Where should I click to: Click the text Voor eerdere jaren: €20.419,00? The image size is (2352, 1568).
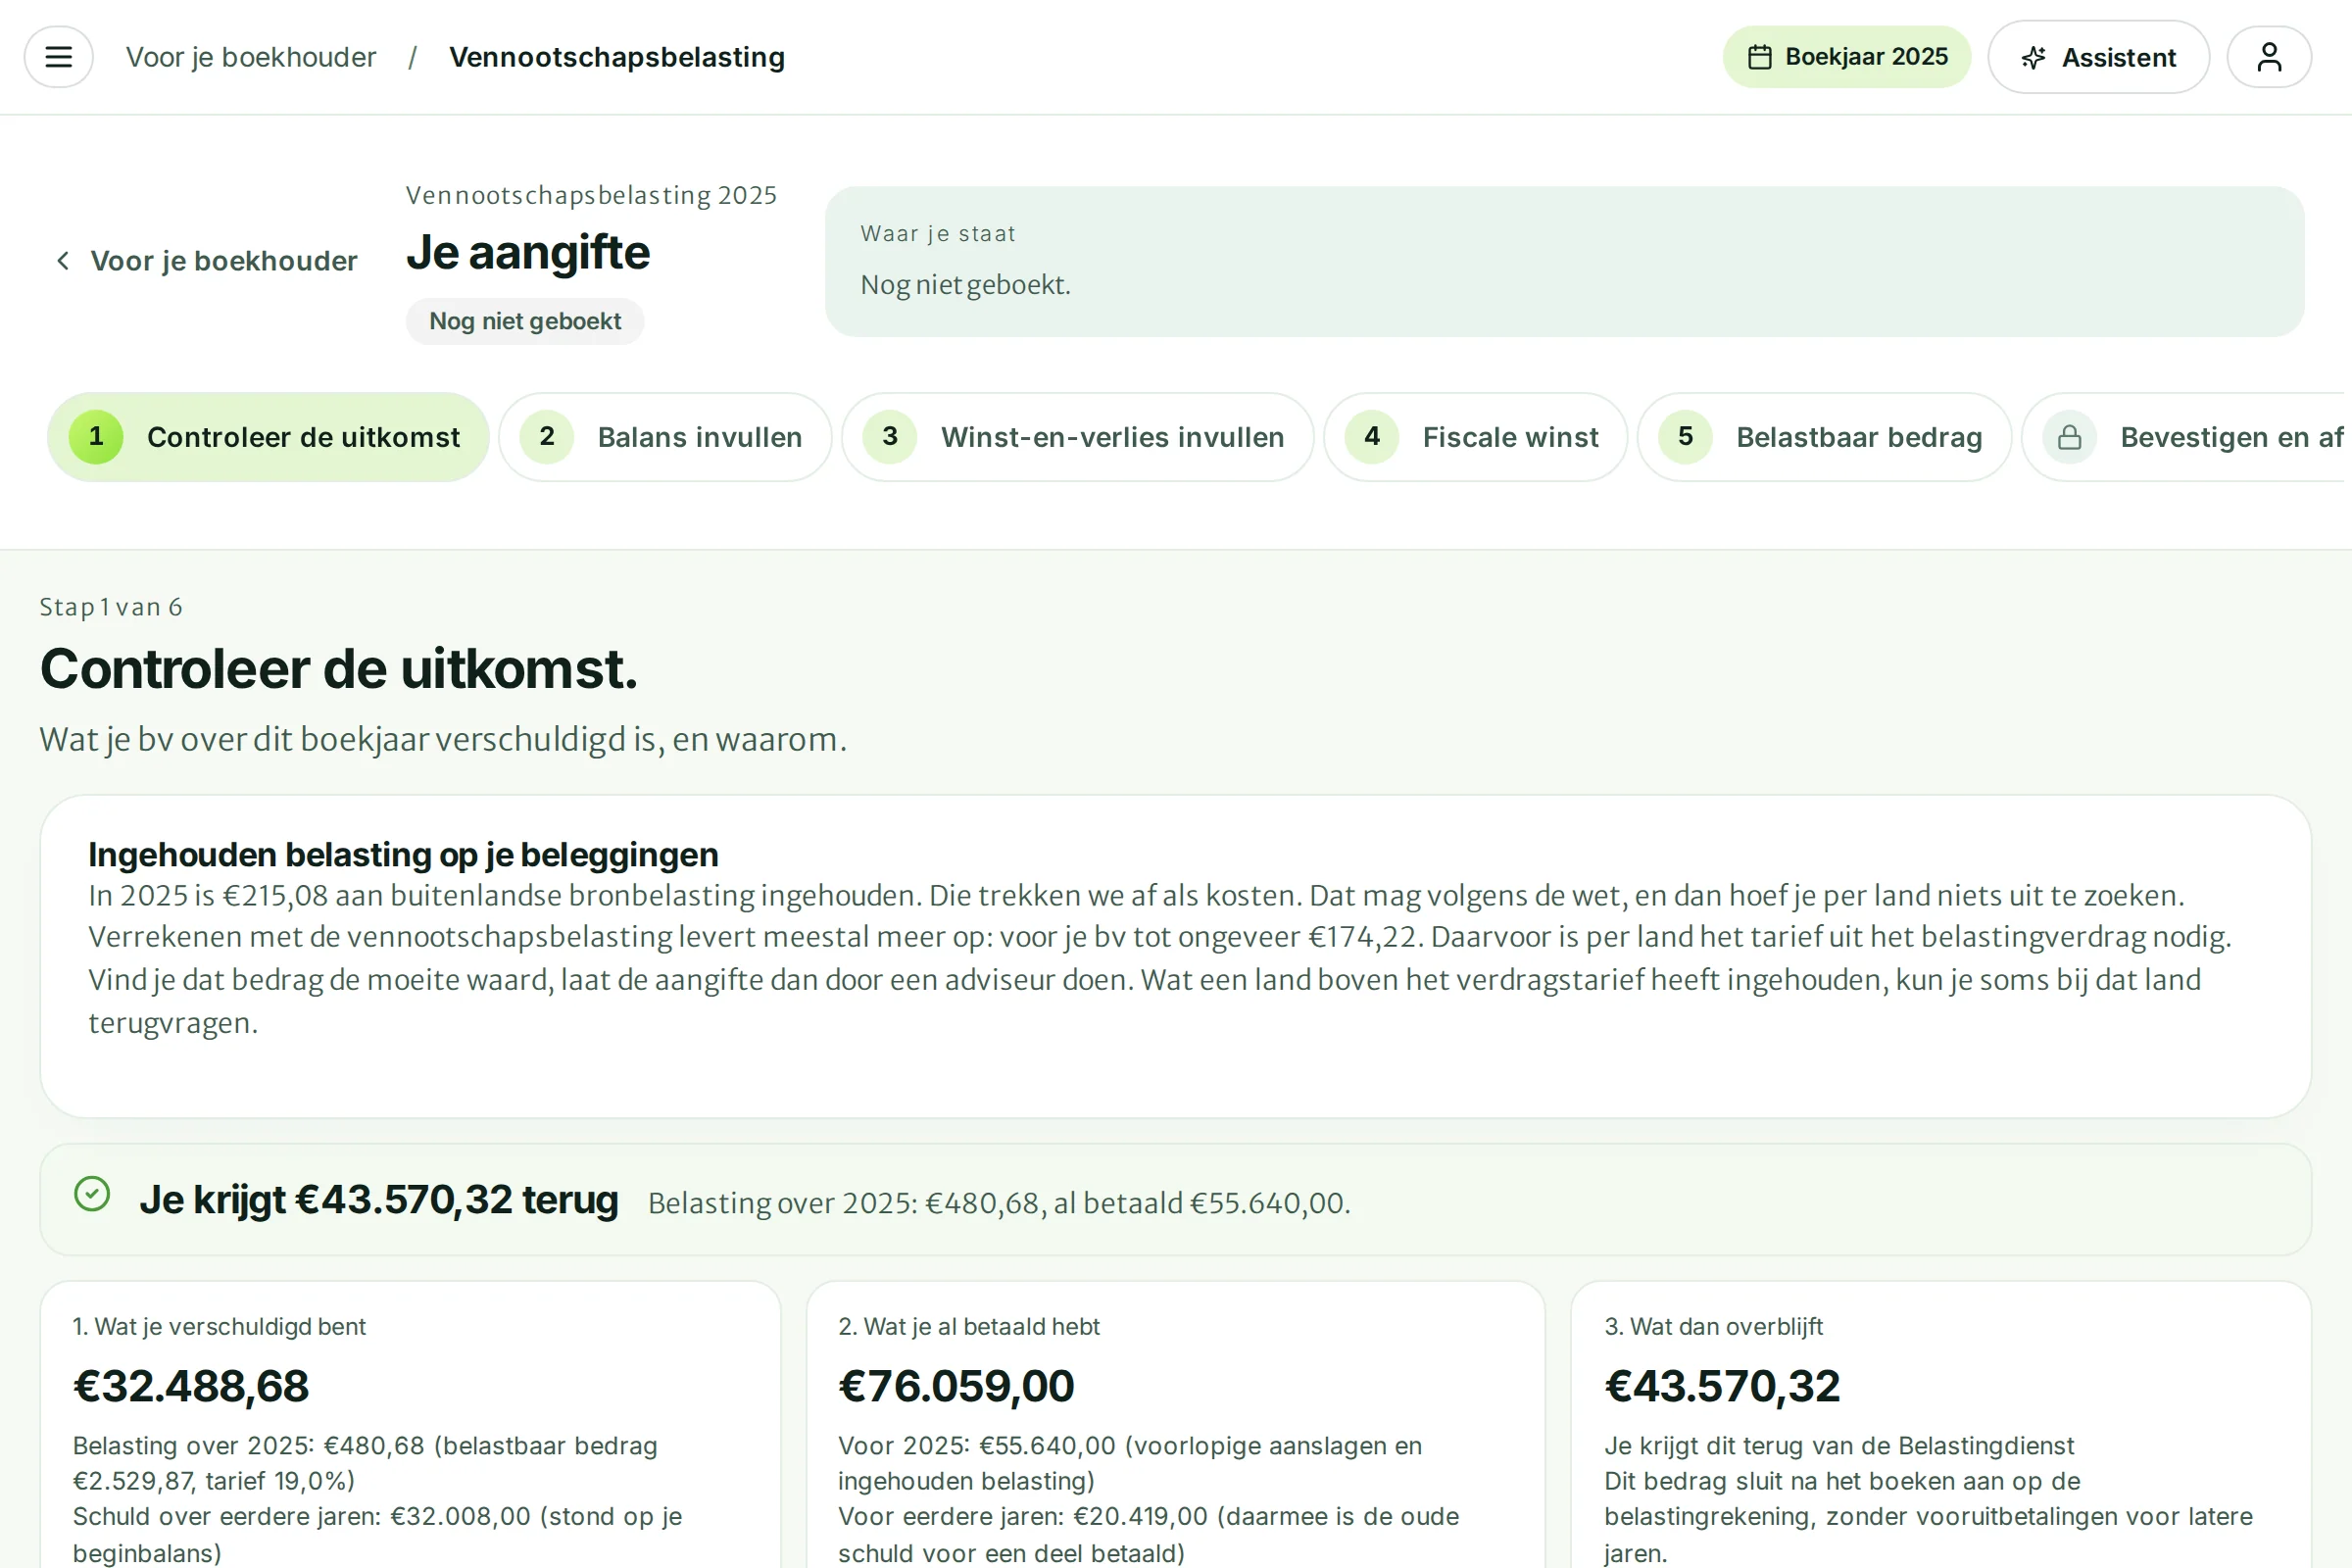pos(1024,1516)
